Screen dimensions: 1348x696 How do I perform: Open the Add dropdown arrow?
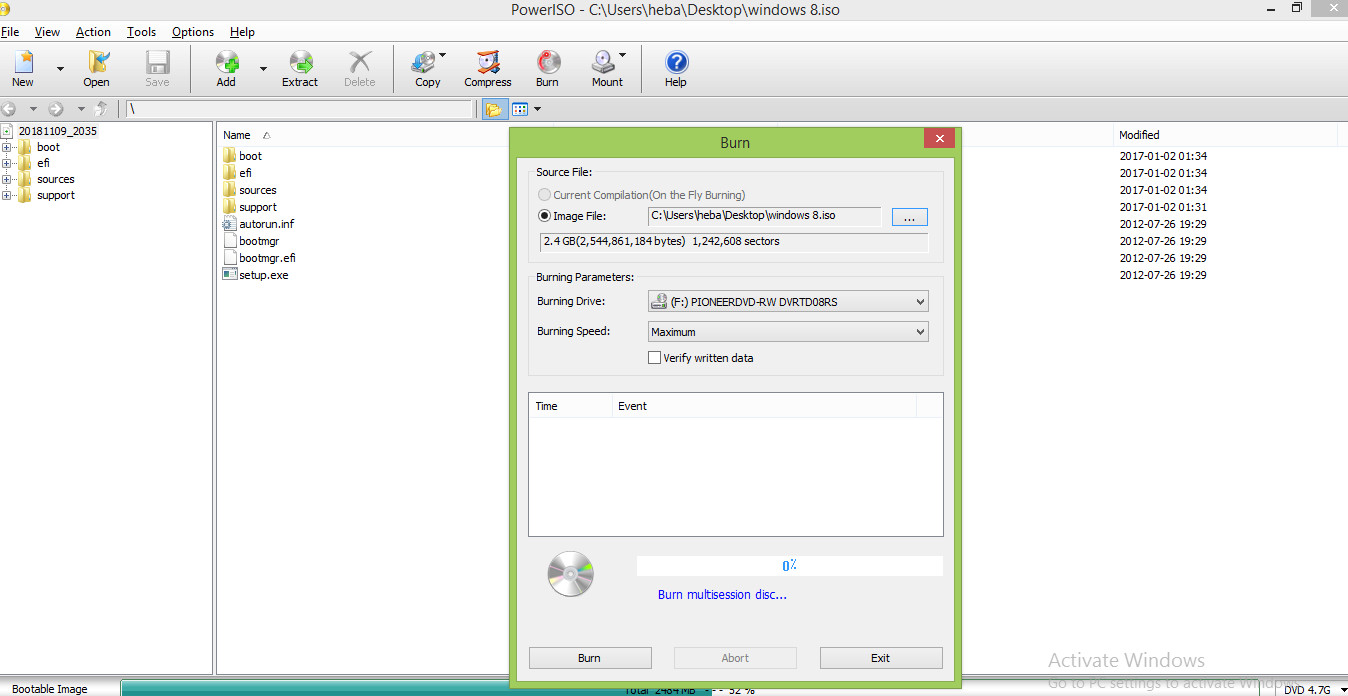[x=263, y=69]
